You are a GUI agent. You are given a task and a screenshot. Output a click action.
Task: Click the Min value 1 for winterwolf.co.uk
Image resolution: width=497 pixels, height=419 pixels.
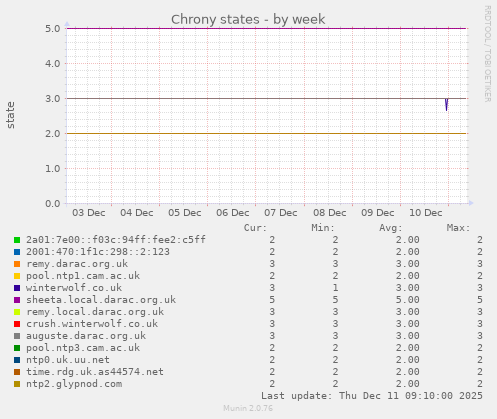tap(335, 288)
